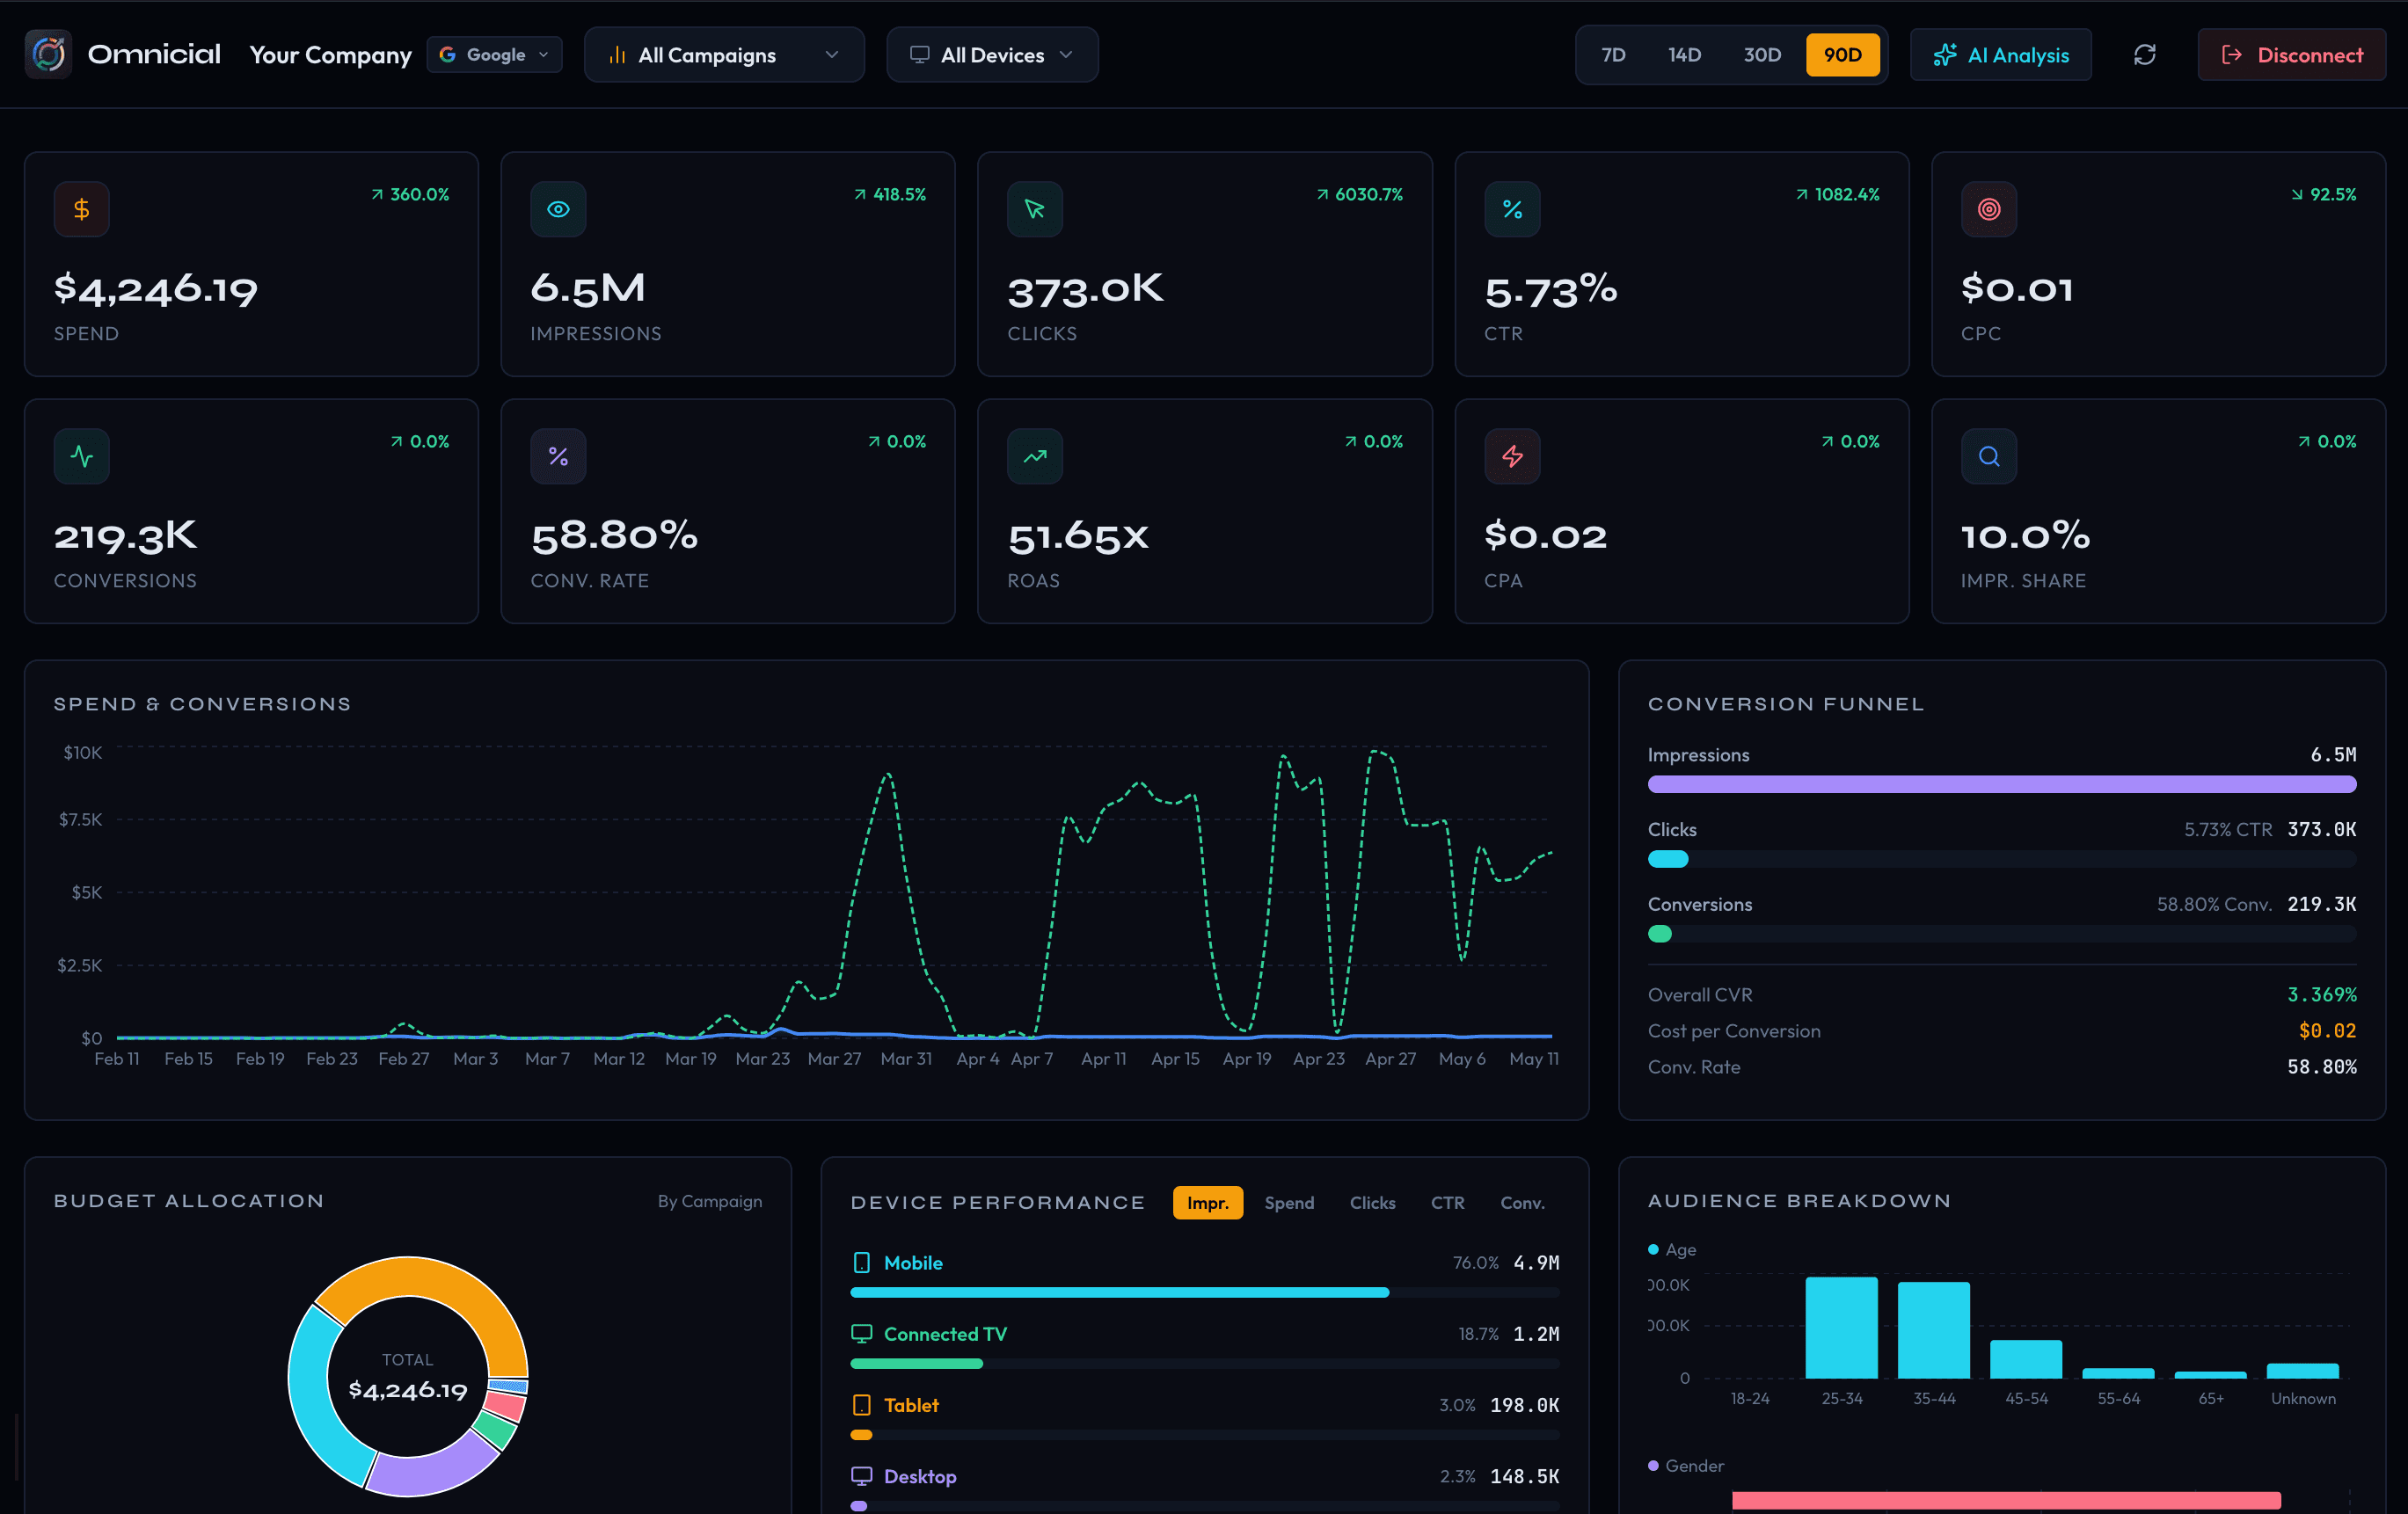2408x1514 pixels.
Task: Click the Omnicial brand name
Action: 154,54
